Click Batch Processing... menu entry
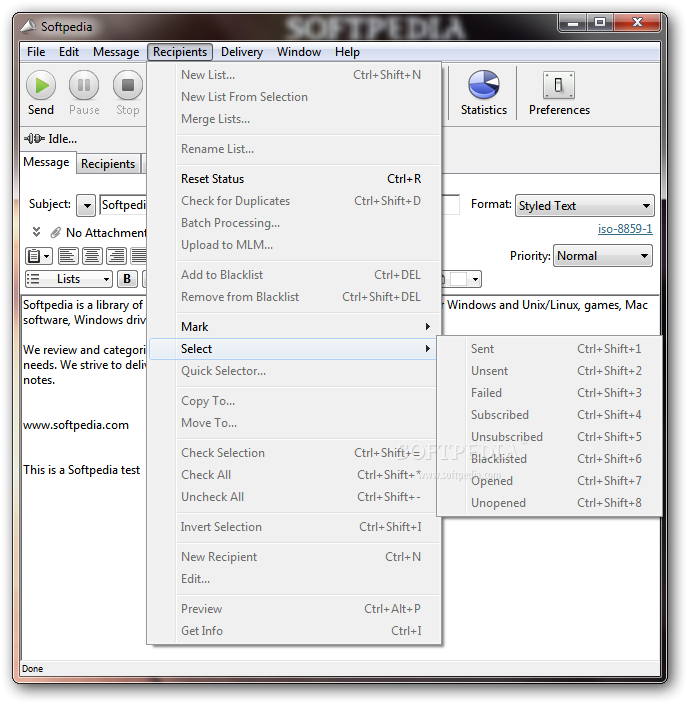 coord(295,223)
